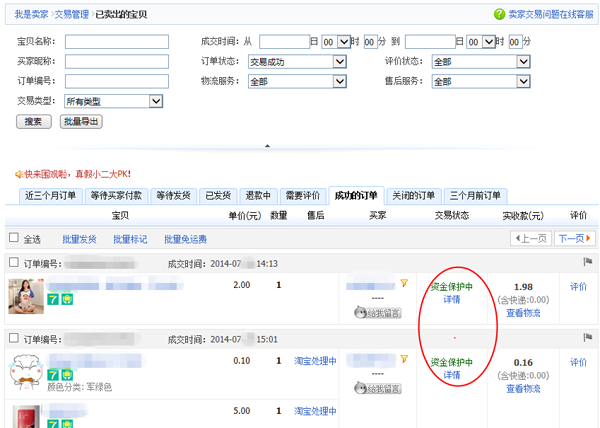Open the 售后服务 dropdown
The height and width of the screenshot is (428, 600).
click(x=481, y=81)
